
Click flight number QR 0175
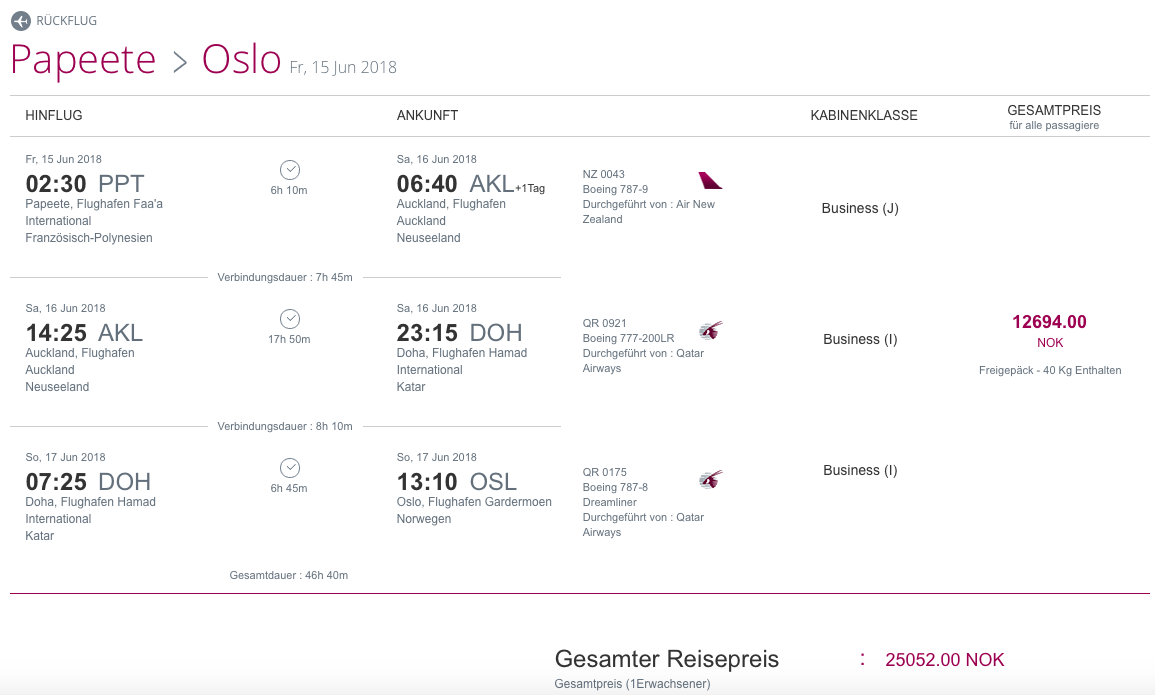click(x=604, y=473)
